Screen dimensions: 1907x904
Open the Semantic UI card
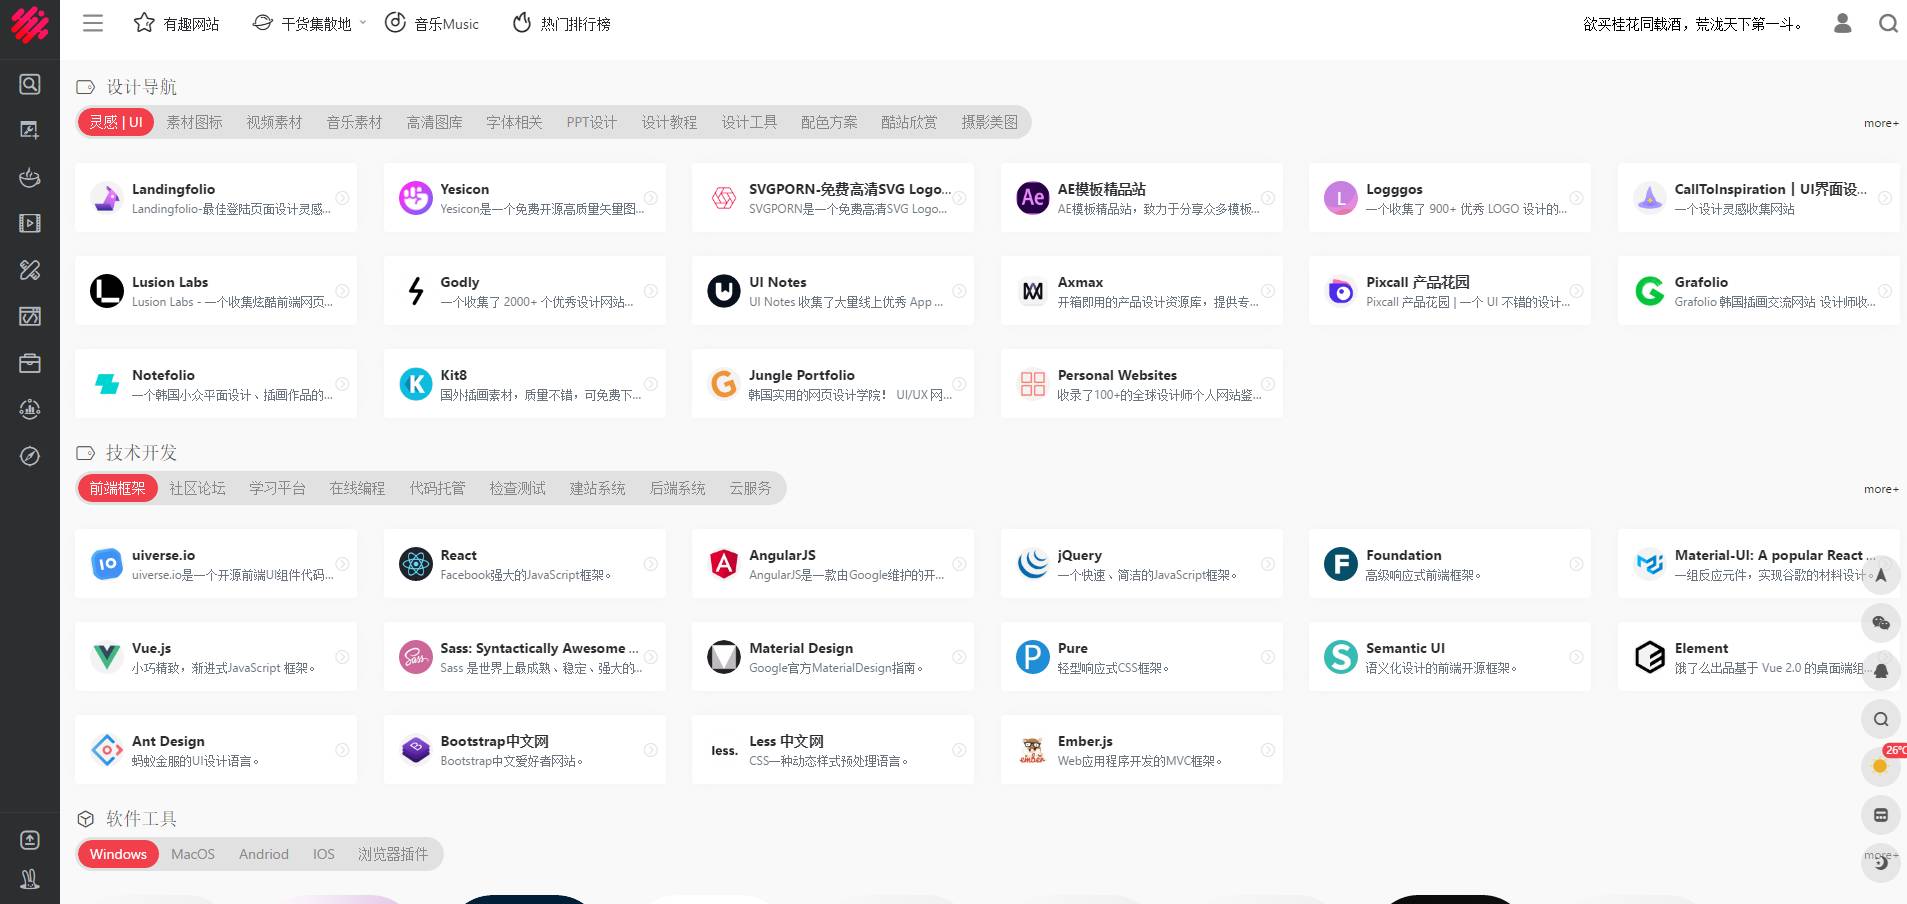point(1450,657)
